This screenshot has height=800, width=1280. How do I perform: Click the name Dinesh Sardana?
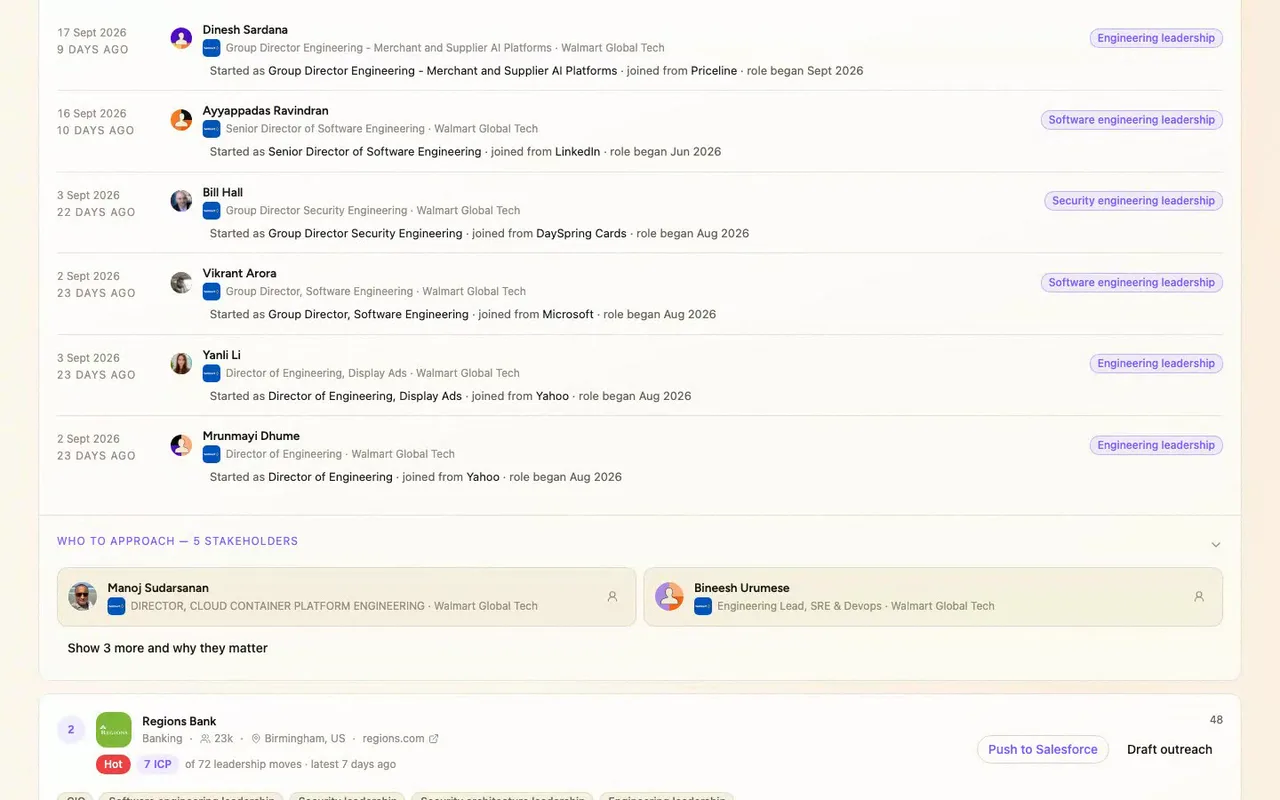click(245, 30)
